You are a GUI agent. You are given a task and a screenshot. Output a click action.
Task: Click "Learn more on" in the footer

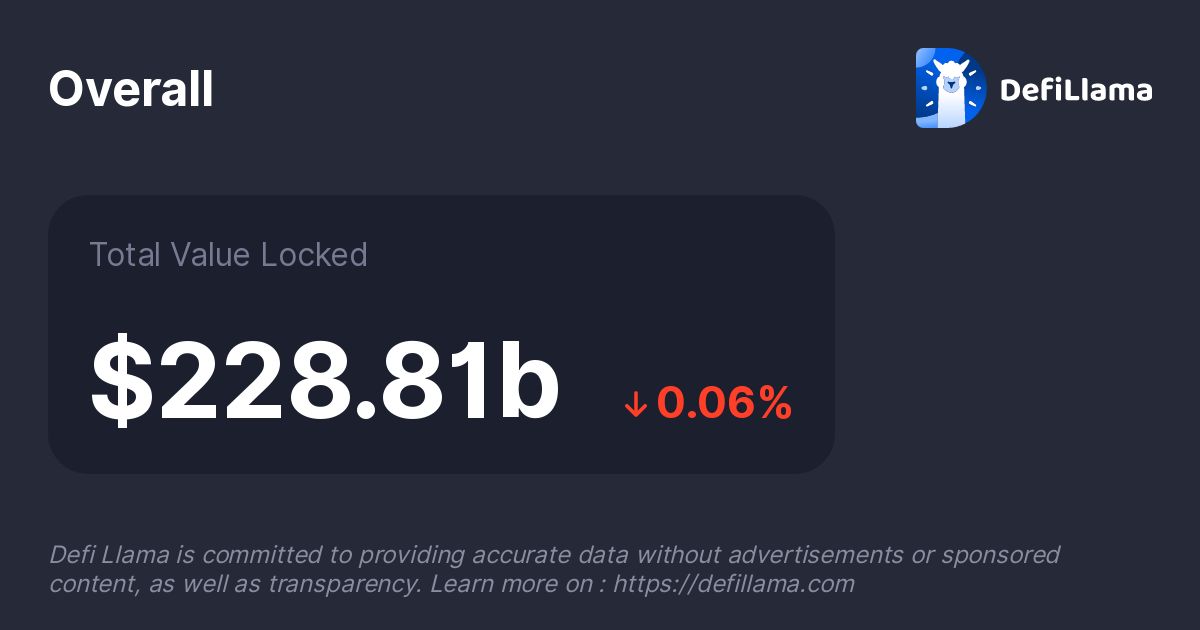click(511, 584)
